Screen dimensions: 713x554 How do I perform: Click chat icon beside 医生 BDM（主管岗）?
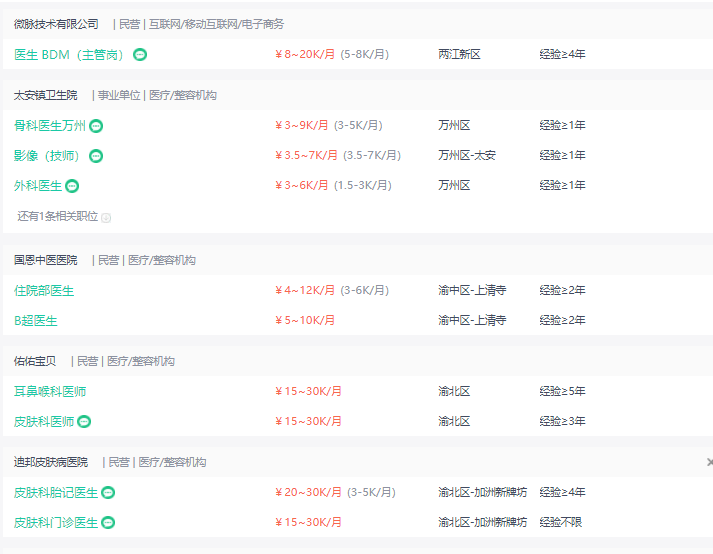point(140,54)
